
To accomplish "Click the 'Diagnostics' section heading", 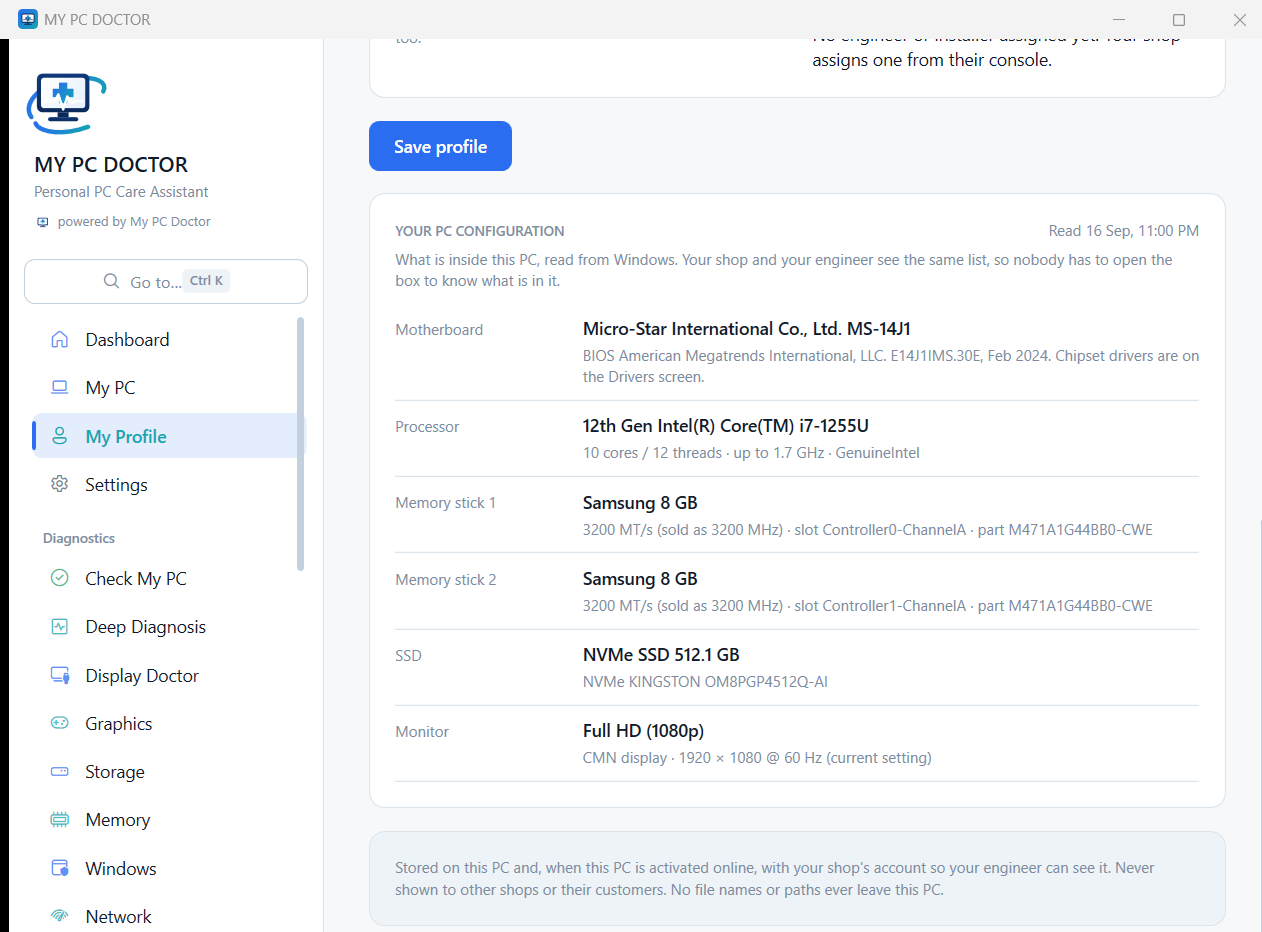I will [x=79, y=538].
